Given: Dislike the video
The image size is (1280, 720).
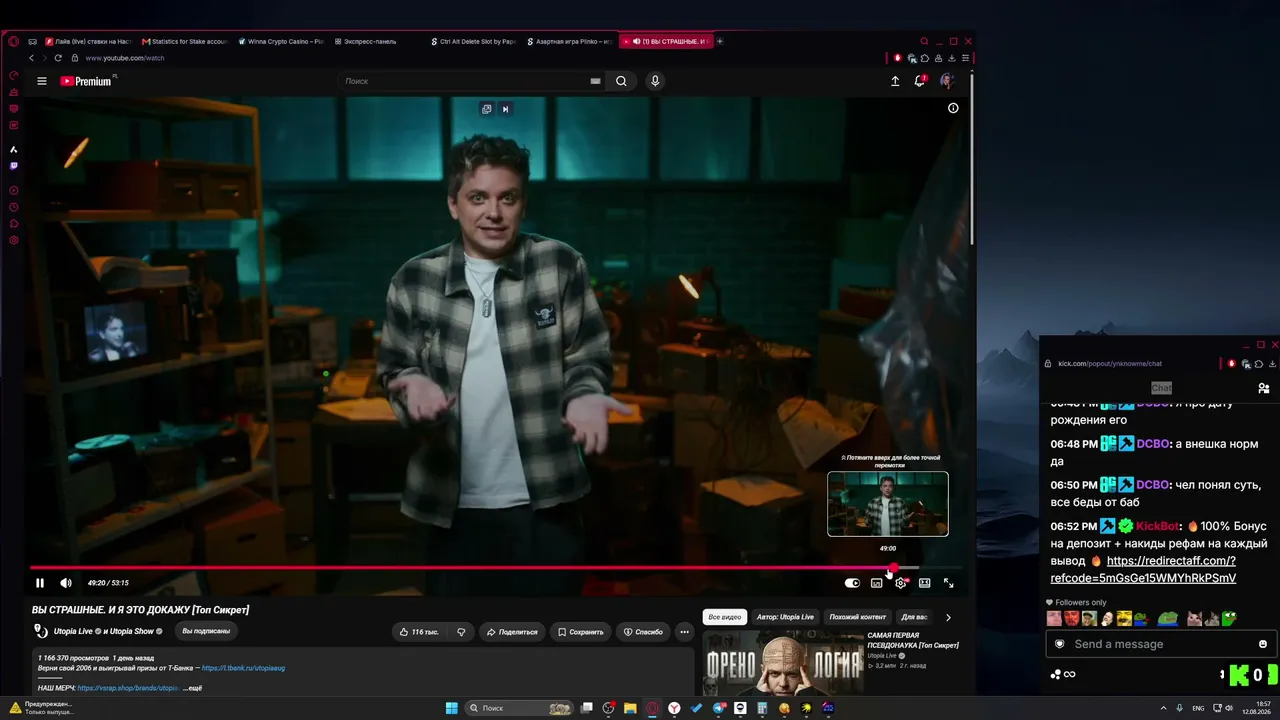Looking at the screenshot, I should tap(461, 632).
